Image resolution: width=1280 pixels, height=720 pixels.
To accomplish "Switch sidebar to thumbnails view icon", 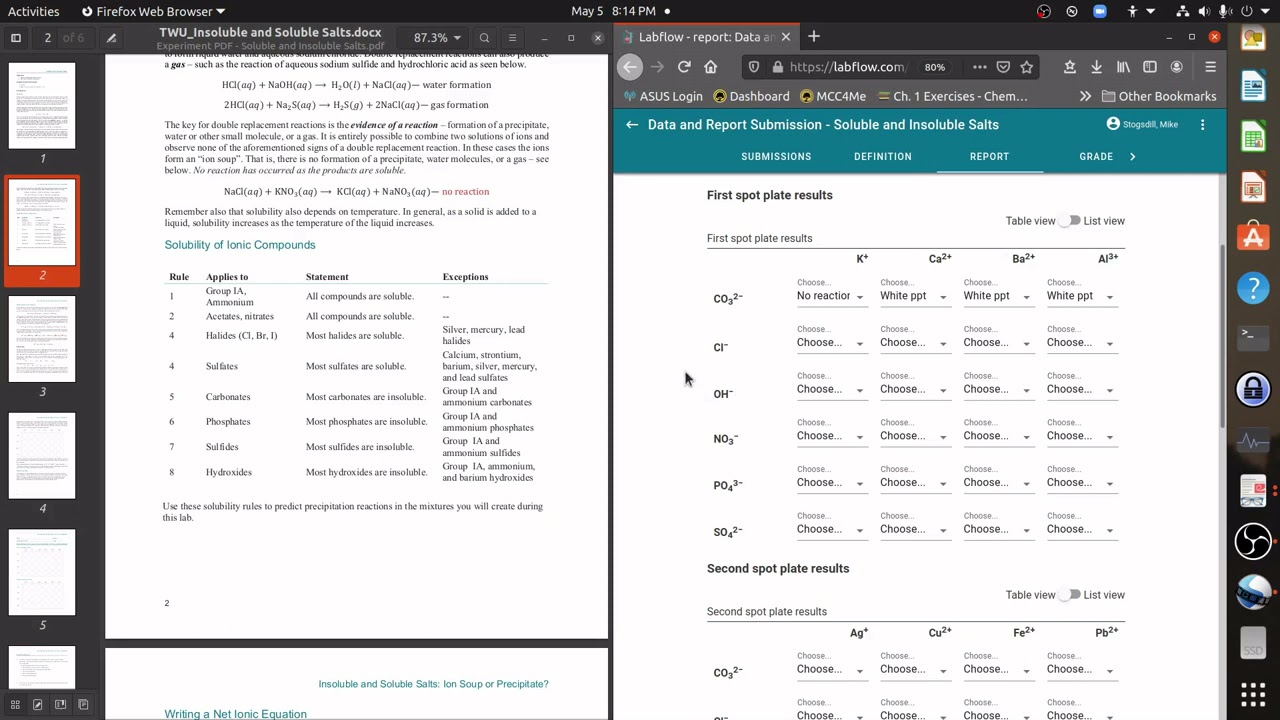I will click(x=15, y=705).
